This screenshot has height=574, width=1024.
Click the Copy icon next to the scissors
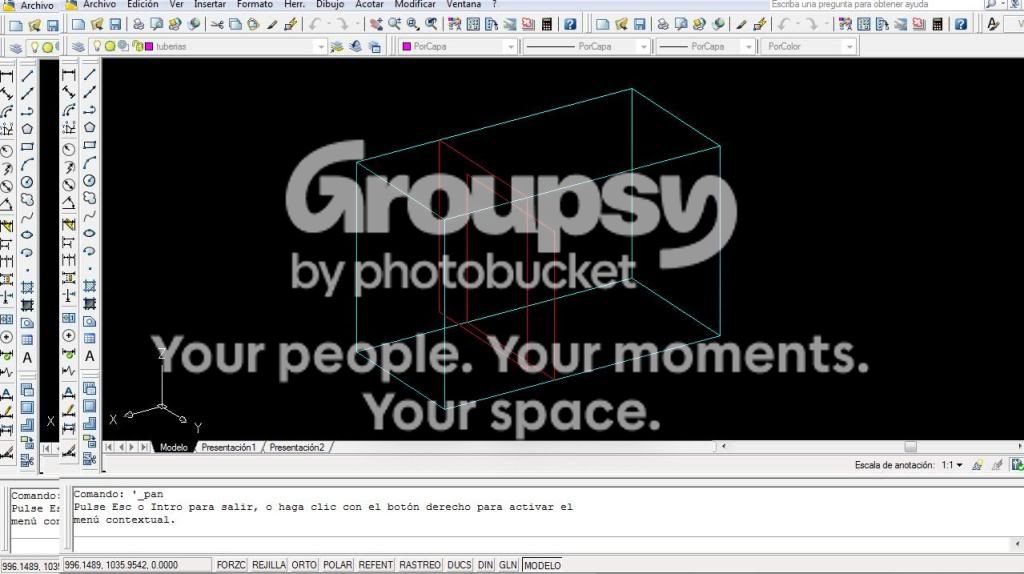tap(235, 25)
